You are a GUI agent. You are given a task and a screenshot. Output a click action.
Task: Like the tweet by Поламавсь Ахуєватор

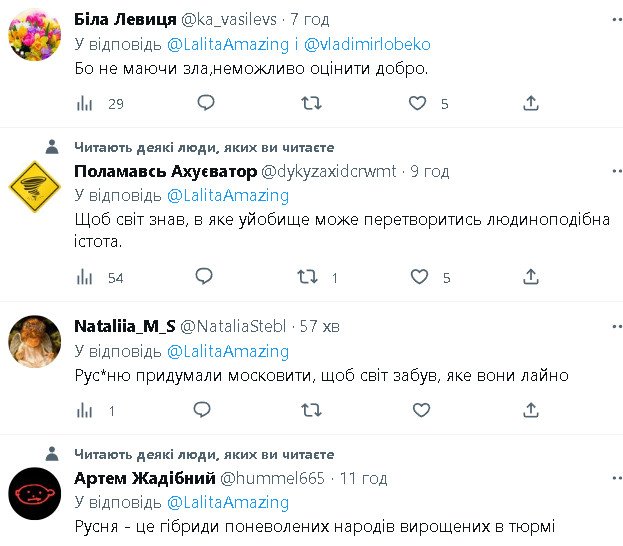[419, 277]
